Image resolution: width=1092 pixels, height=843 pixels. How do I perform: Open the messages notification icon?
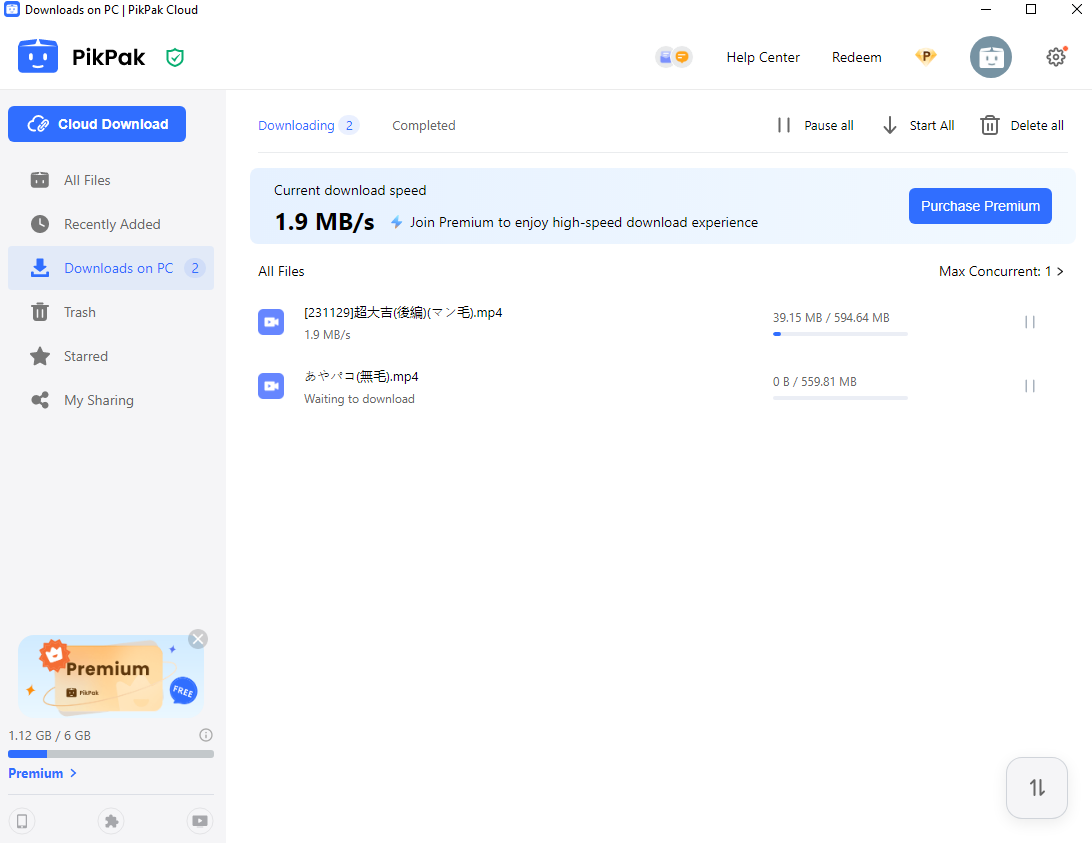(673, 57)
